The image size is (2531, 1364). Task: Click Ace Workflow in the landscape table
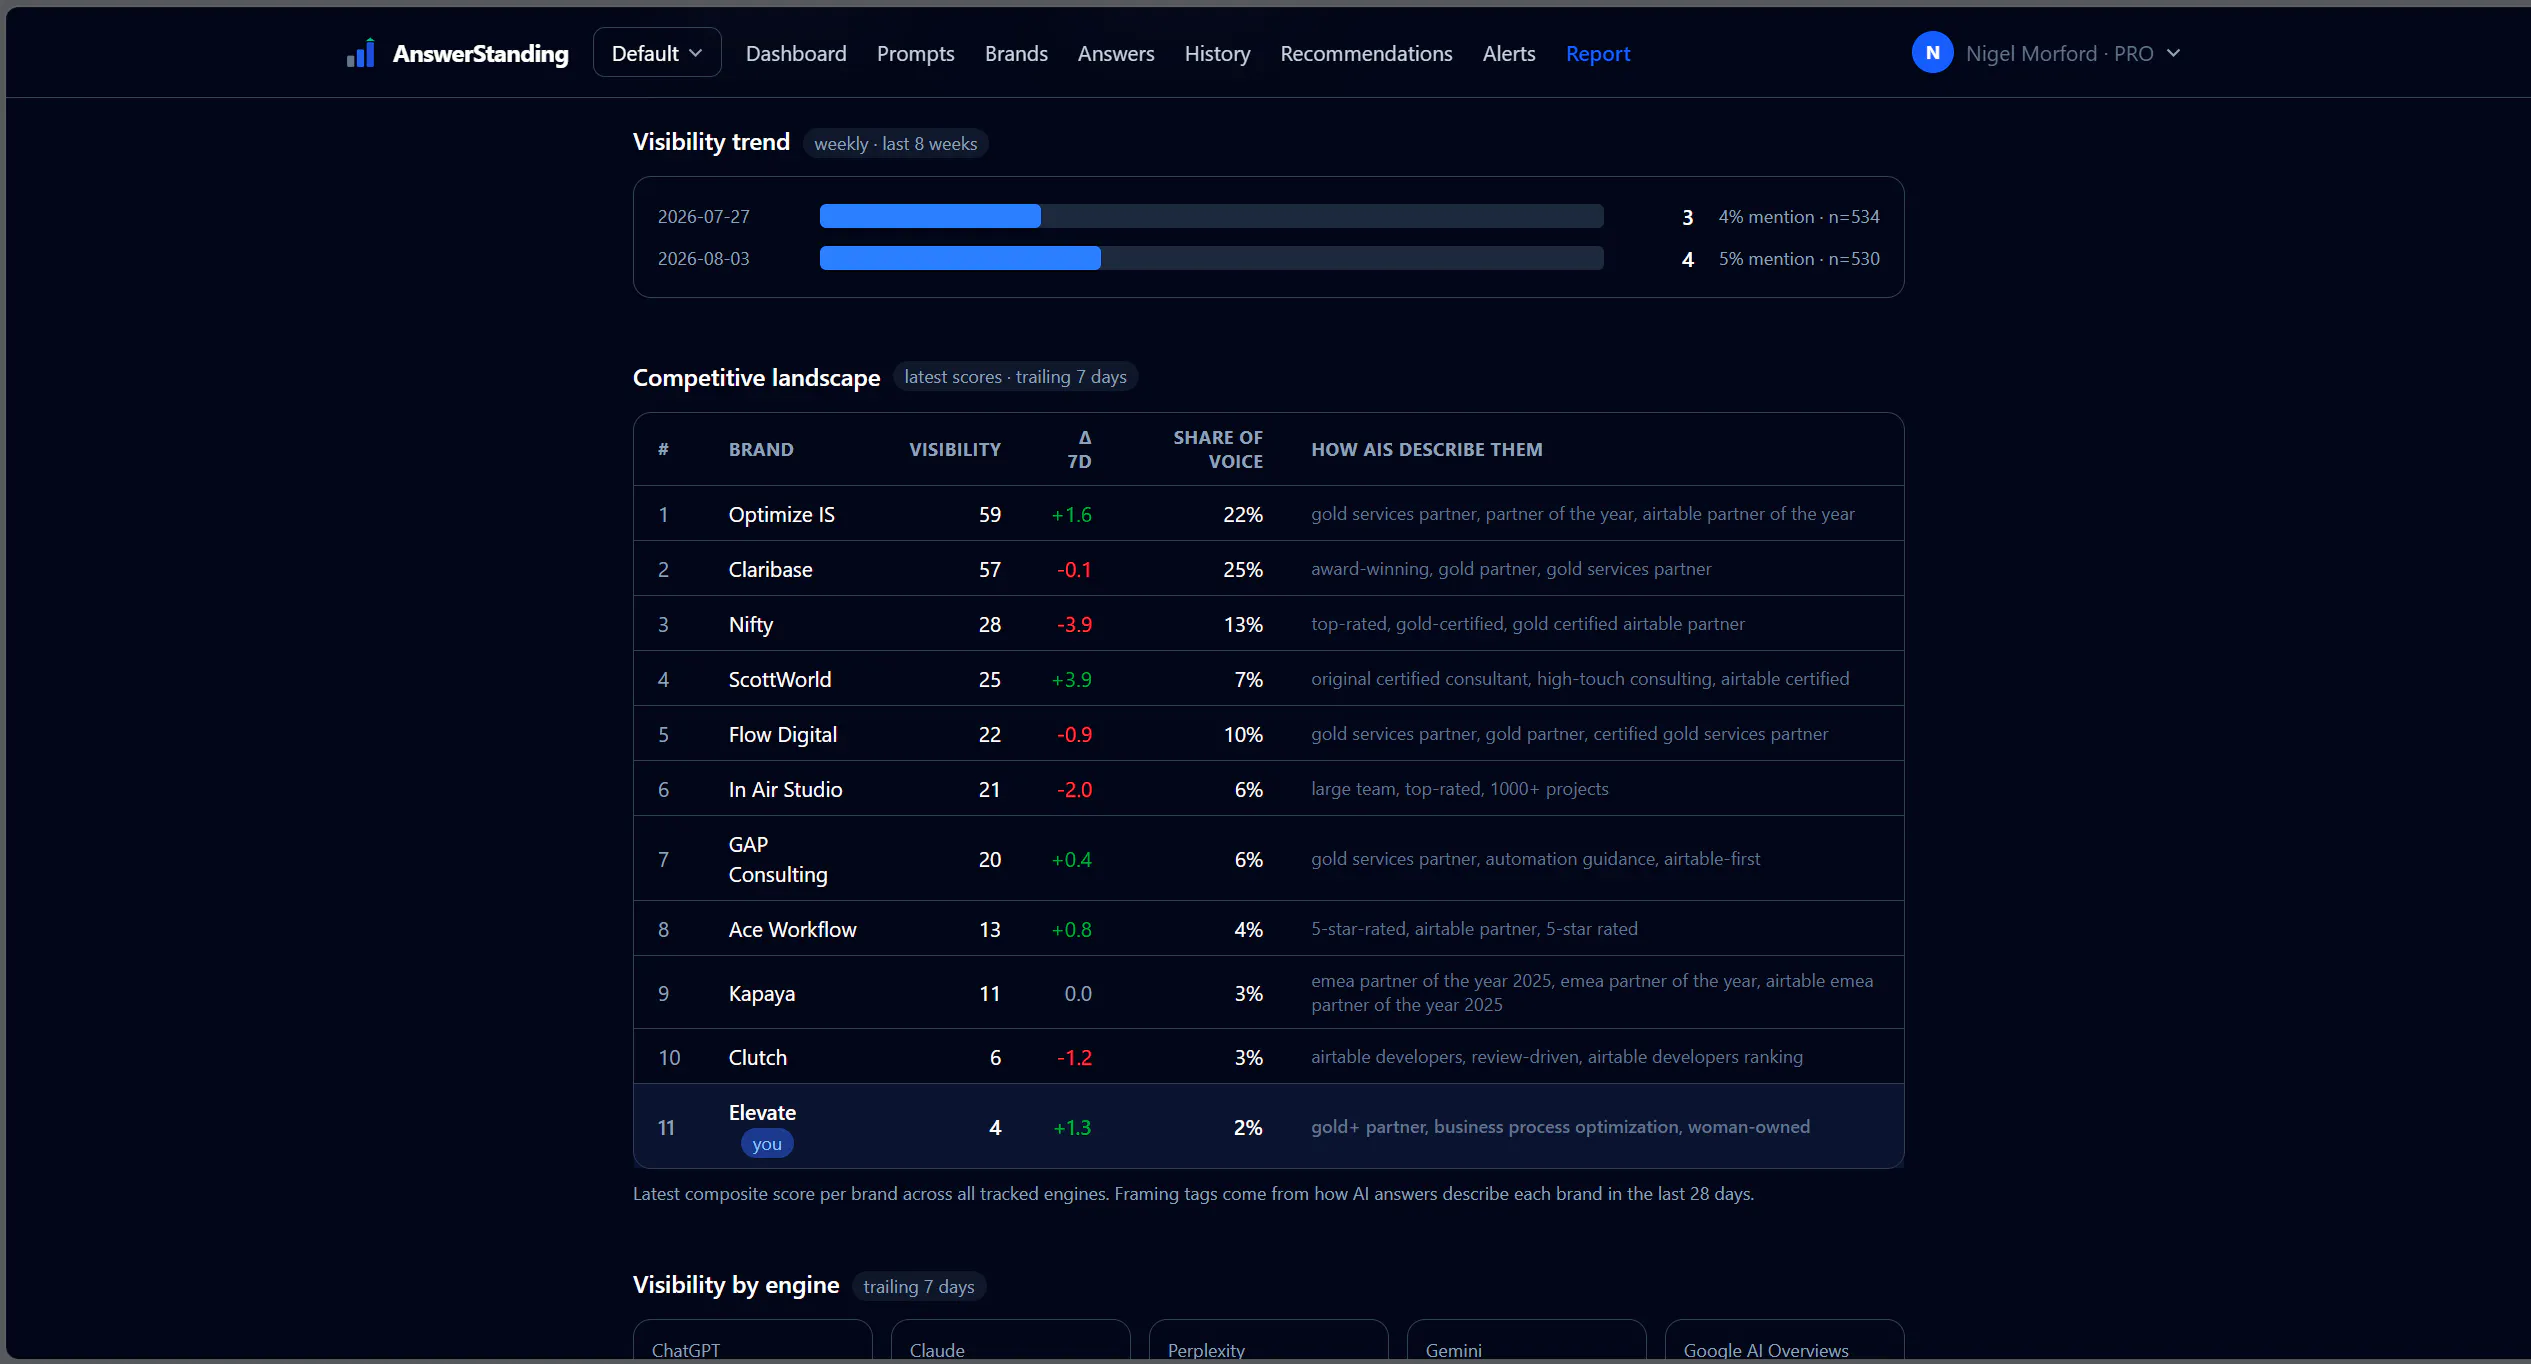pyautogui.click(x=792, y=929)
